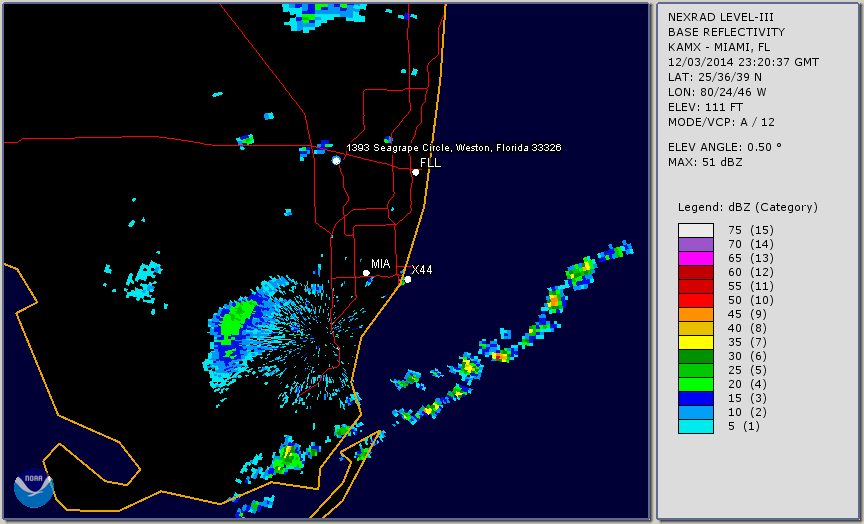864x524 pixels.
Task: Click the NOAA logo icon
Action: click(34, 488)
